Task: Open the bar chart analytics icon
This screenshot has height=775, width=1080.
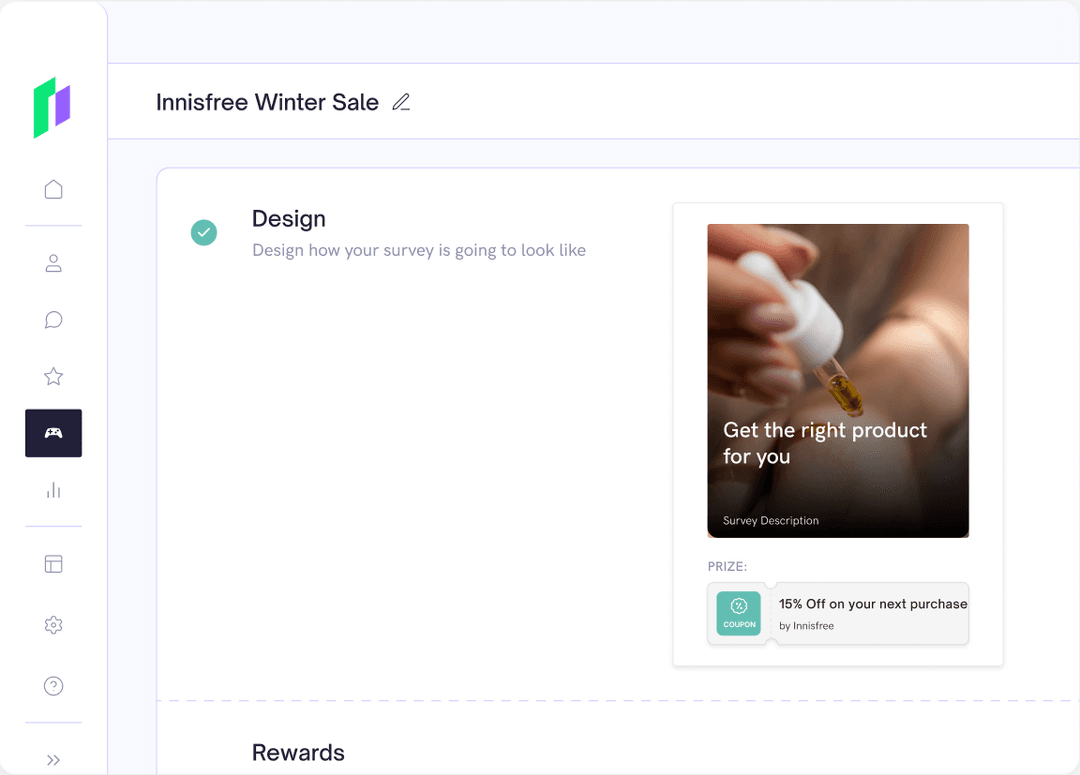Action: pyautogui.click(x=54, y=490)
